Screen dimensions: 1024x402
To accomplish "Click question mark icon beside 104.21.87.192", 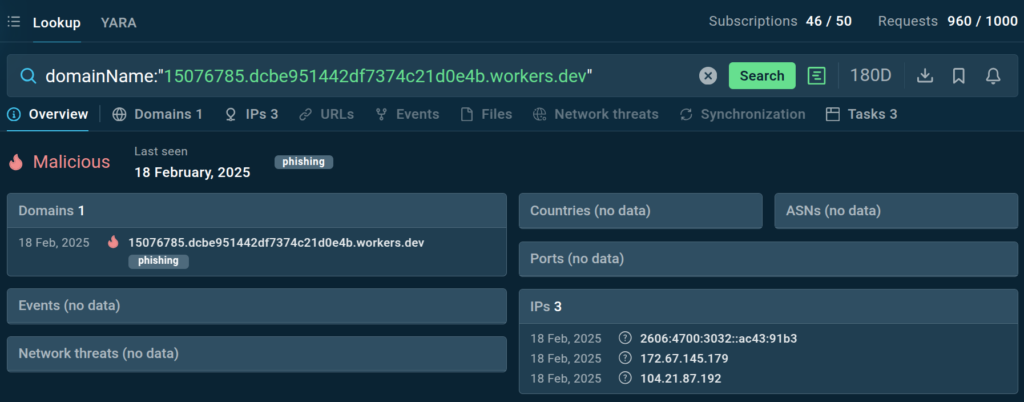I will pyautogui.click(x=626, y=378).
